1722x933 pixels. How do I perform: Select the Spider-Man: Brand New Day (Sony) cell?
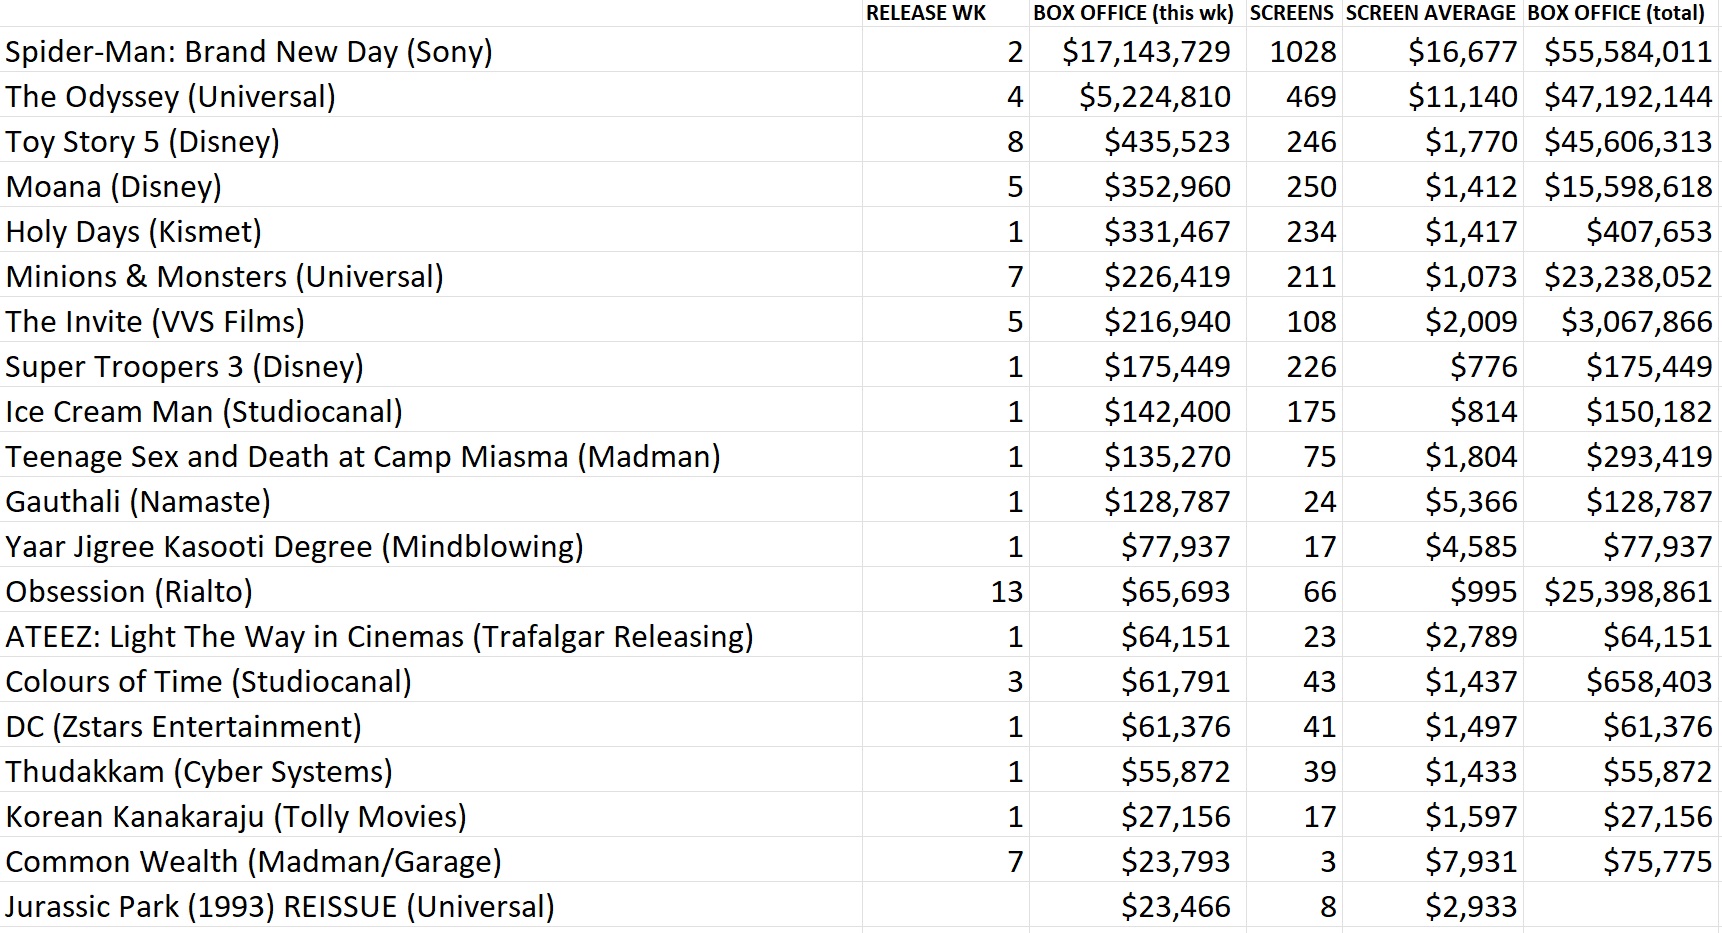click(249, 52)
